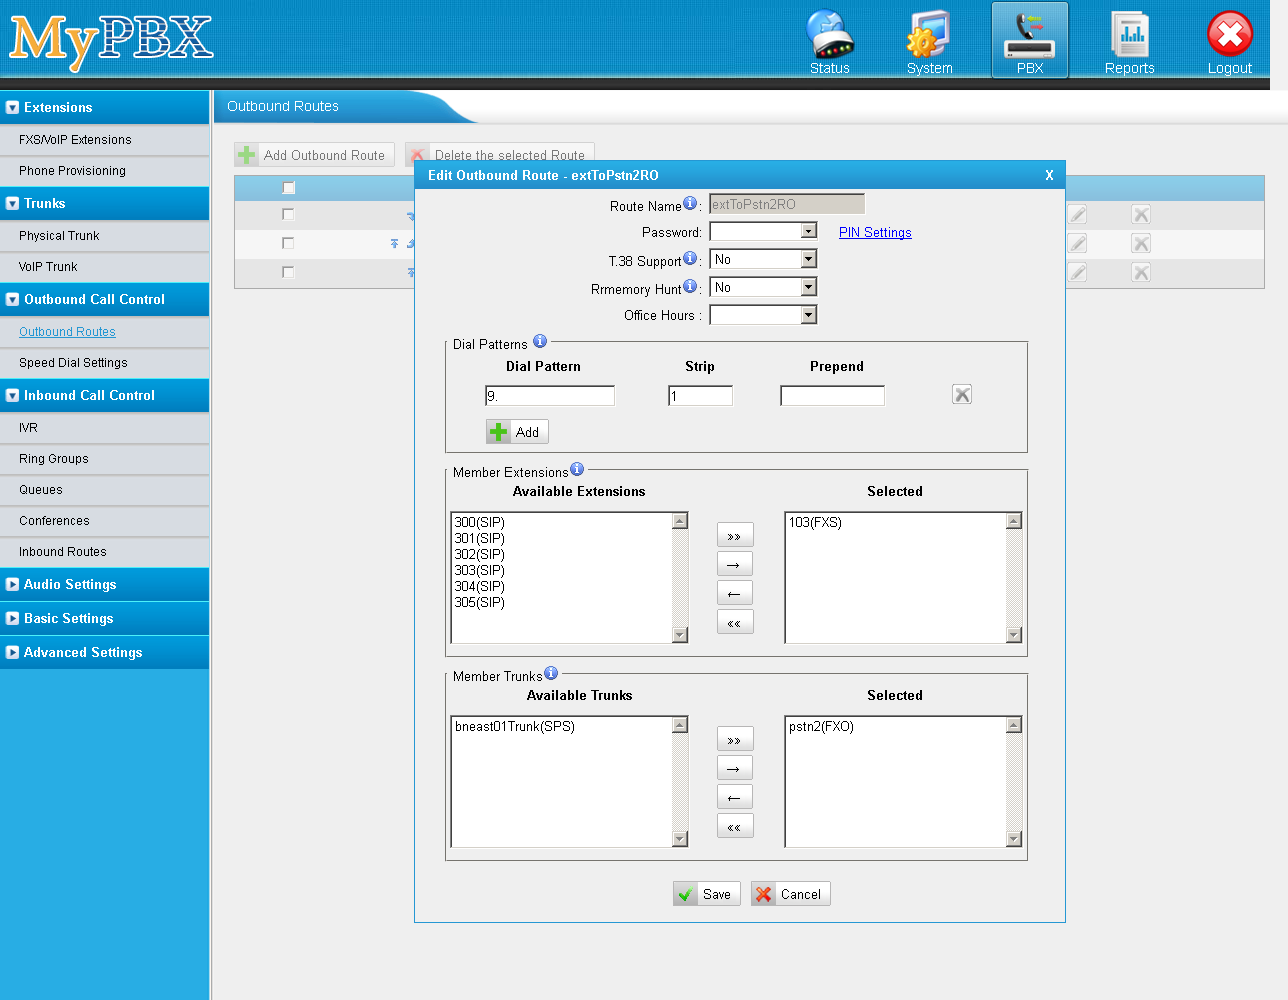The width and height of the screenshot is (1288, 1000).
Task: Check the second route row checkbox
Action: pos(288,243)
